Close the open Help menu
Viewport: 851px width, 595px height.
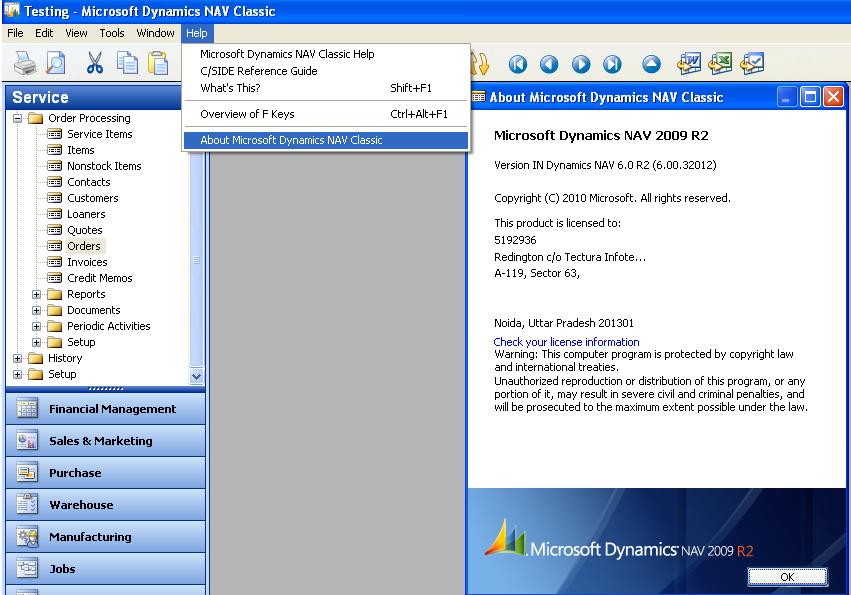click(196, 33)
